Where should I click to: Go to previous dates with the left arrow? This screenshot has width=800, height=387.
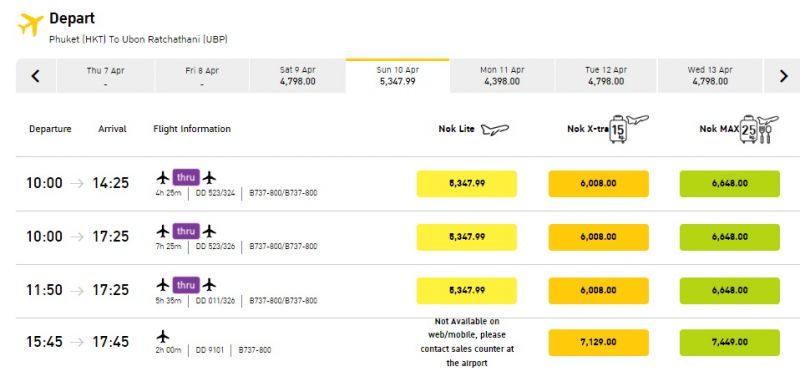[x=35, y=76]
